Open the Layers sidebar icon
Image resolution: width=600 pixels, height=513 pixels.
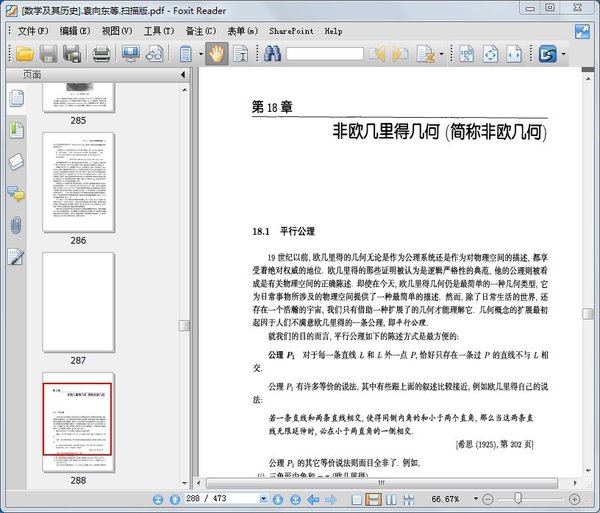point(16,162)
